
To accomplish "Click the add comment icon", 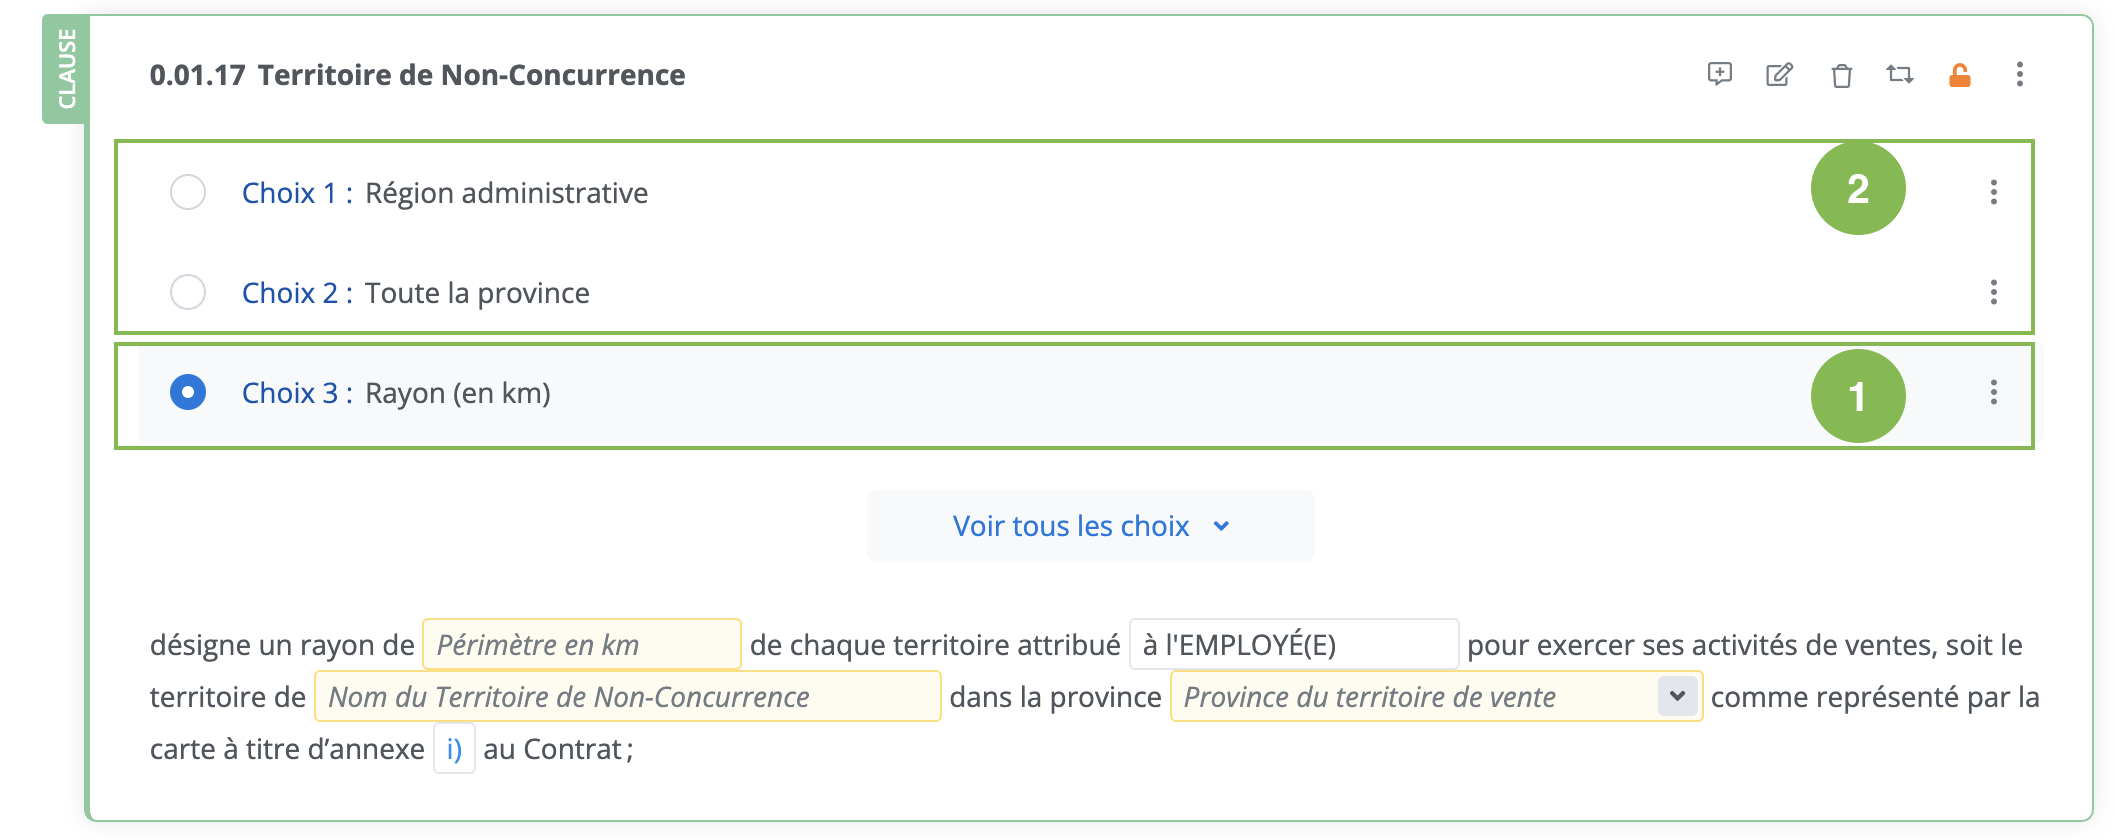I will tap(1719, 74).
